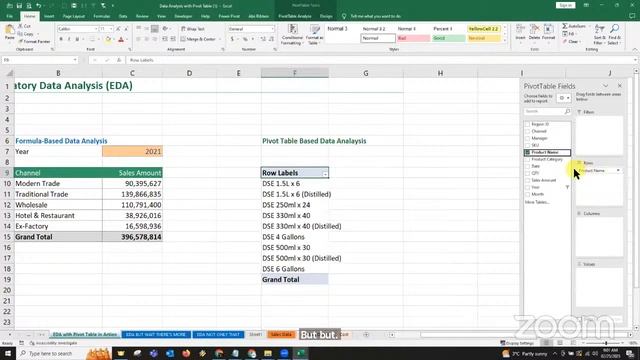Screen dimensions: 640x360
Task: Open Sort & Filter
Action: point(599,34)
